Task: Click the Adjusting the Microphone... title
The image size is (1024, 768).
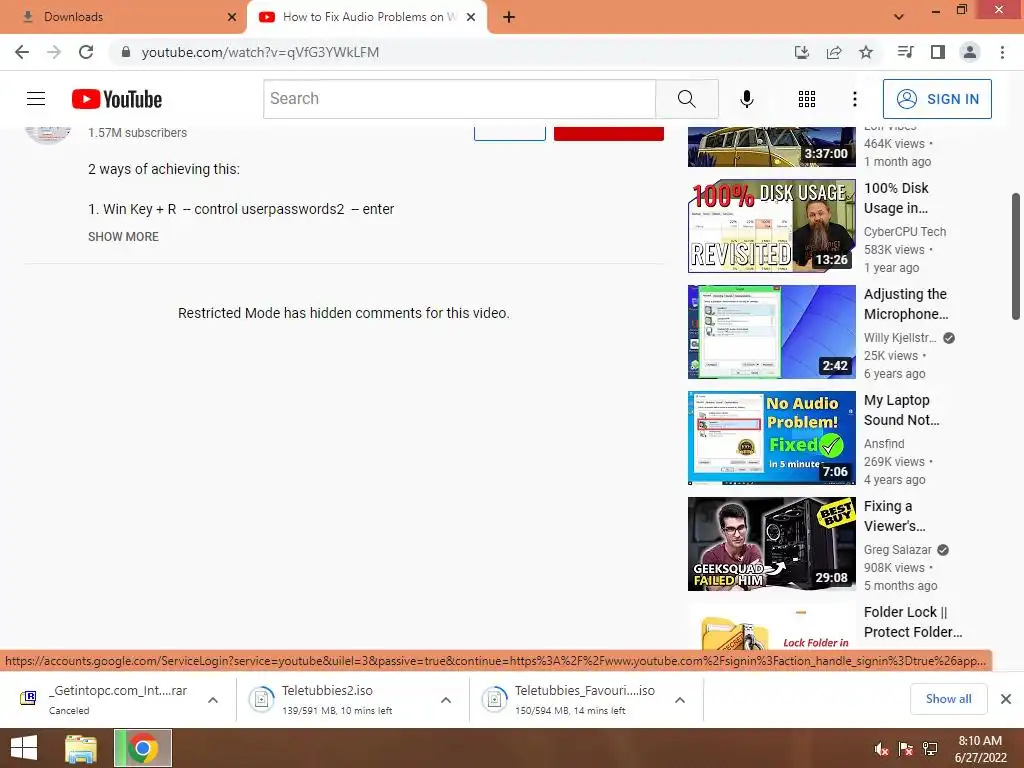Action: coord(906,304)
